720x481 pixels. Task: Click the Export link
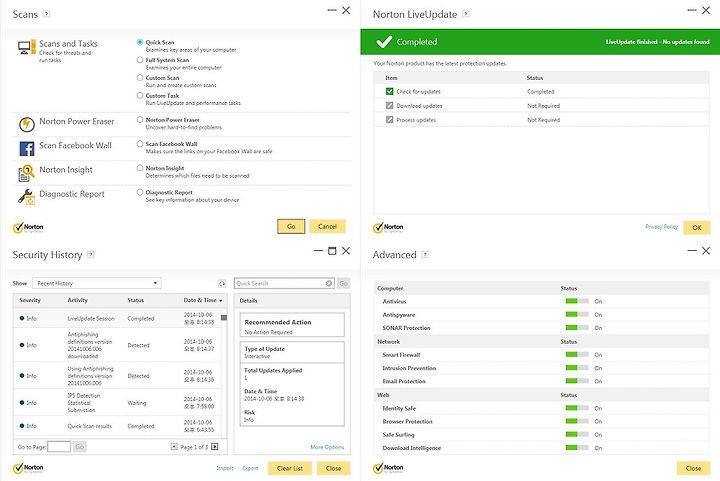(250, 468)
